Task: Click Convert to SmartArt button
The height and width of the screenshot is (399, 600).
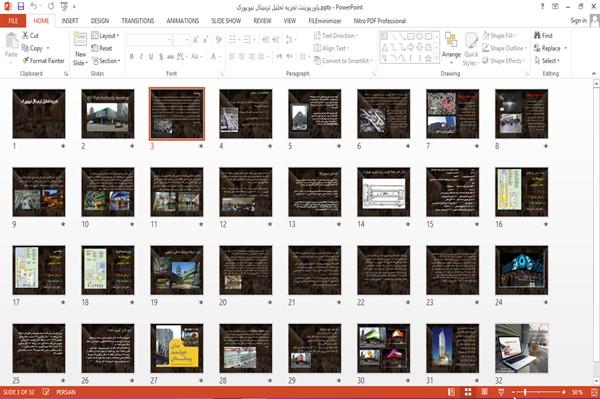Action: pos(344,60)
